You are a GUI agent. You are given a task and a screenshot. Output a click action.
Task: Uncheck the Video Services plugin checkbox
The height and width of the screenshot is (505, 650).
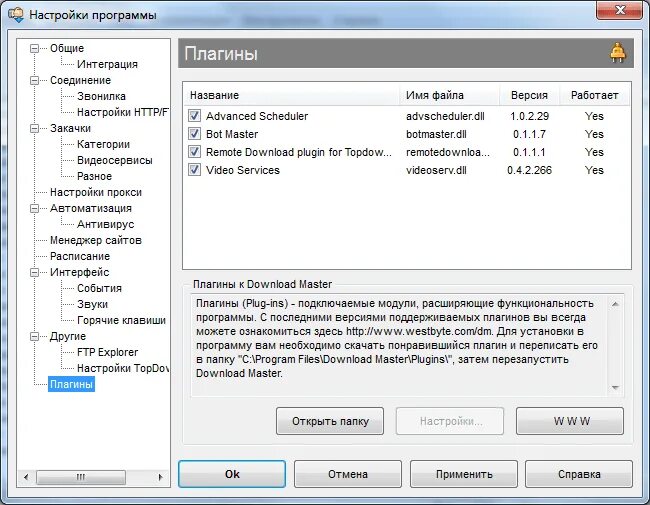(194, 170)
